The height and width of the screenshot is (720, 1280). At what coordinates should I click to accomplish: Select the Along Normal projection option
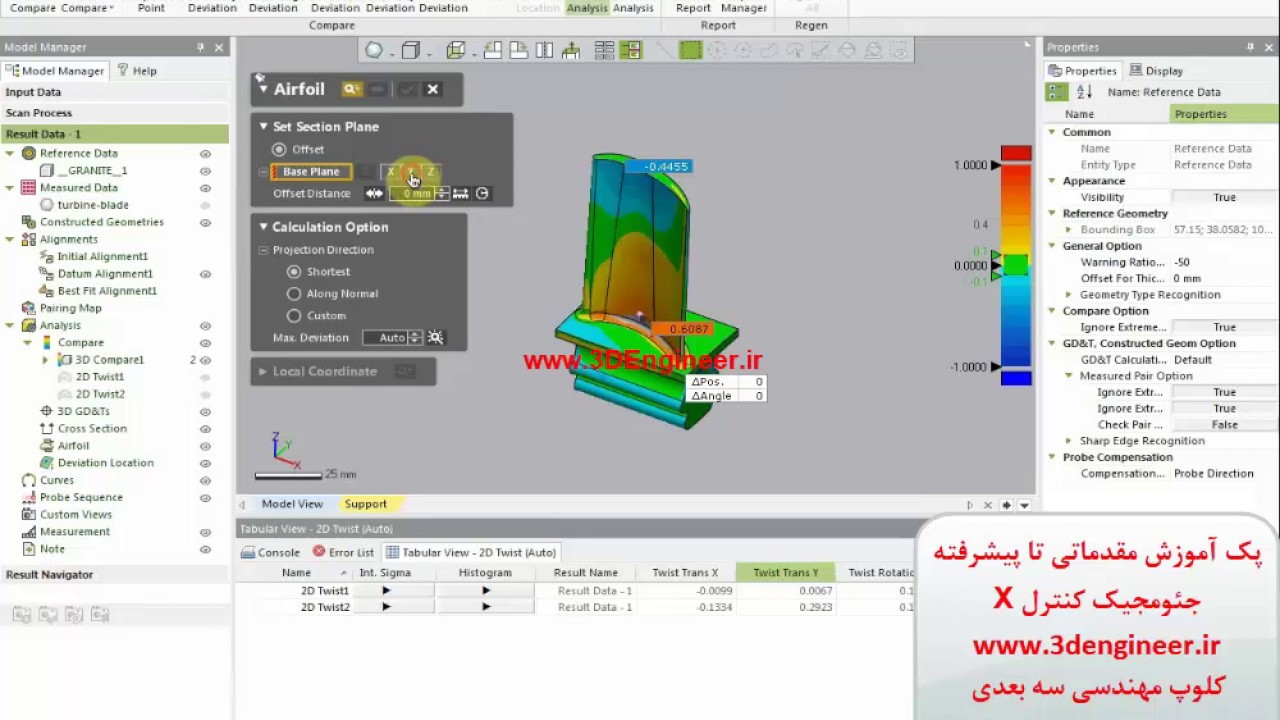(x=293, y=294)
